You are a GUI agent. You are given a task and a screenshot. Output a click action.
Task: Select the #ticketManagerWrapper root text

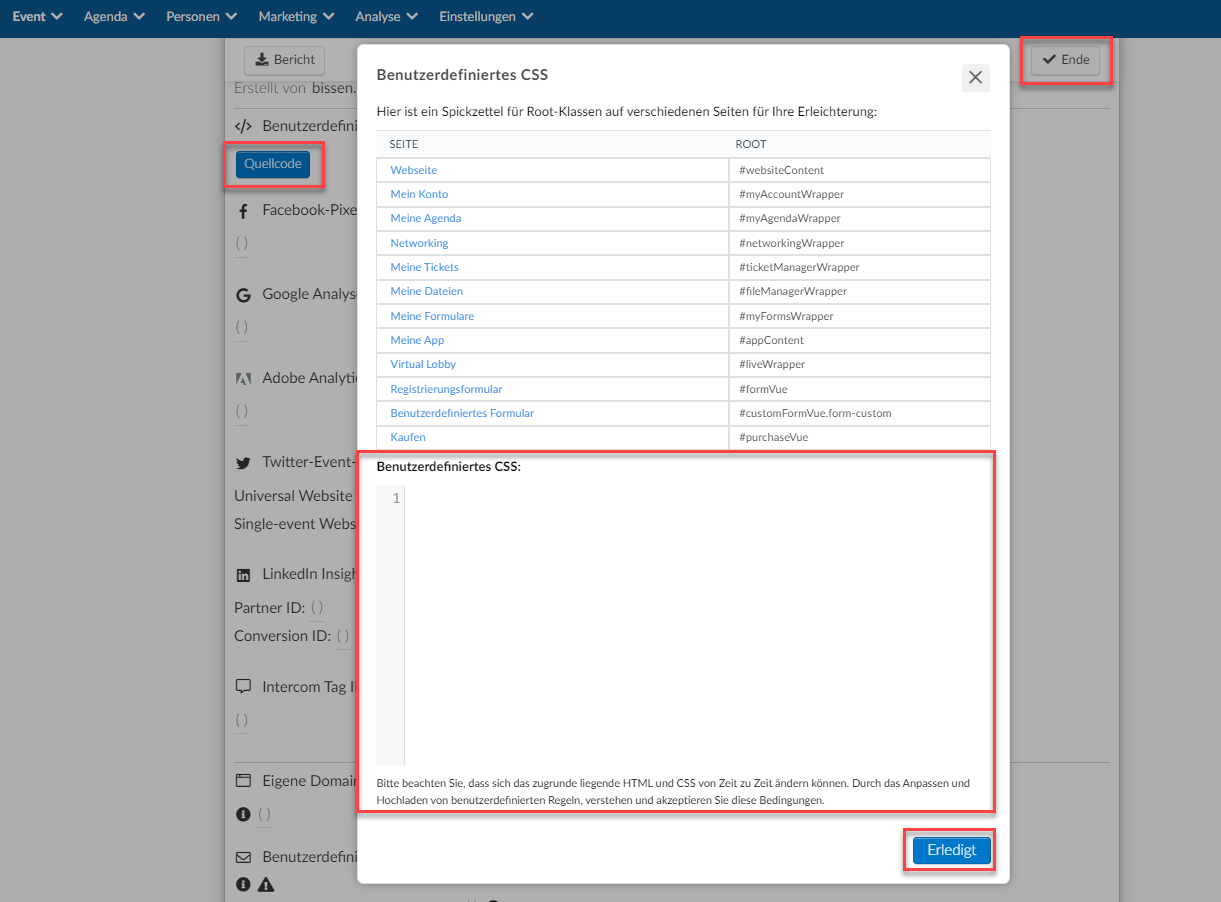[799, 267]
